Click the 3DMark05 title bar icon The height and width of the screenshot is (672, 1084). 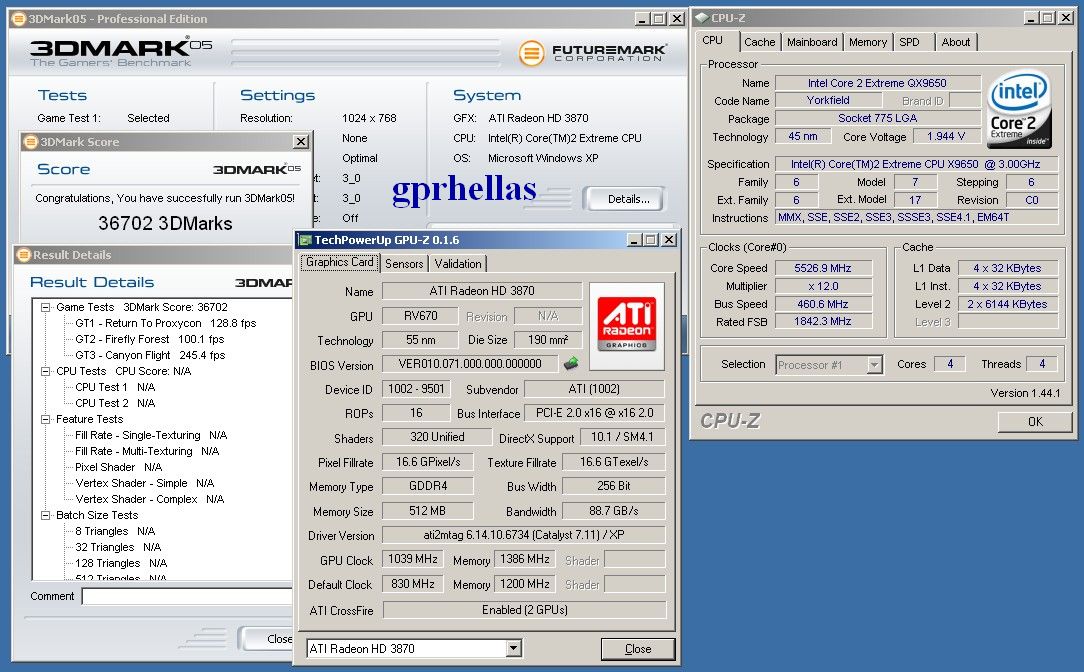(x=19, y=19)
